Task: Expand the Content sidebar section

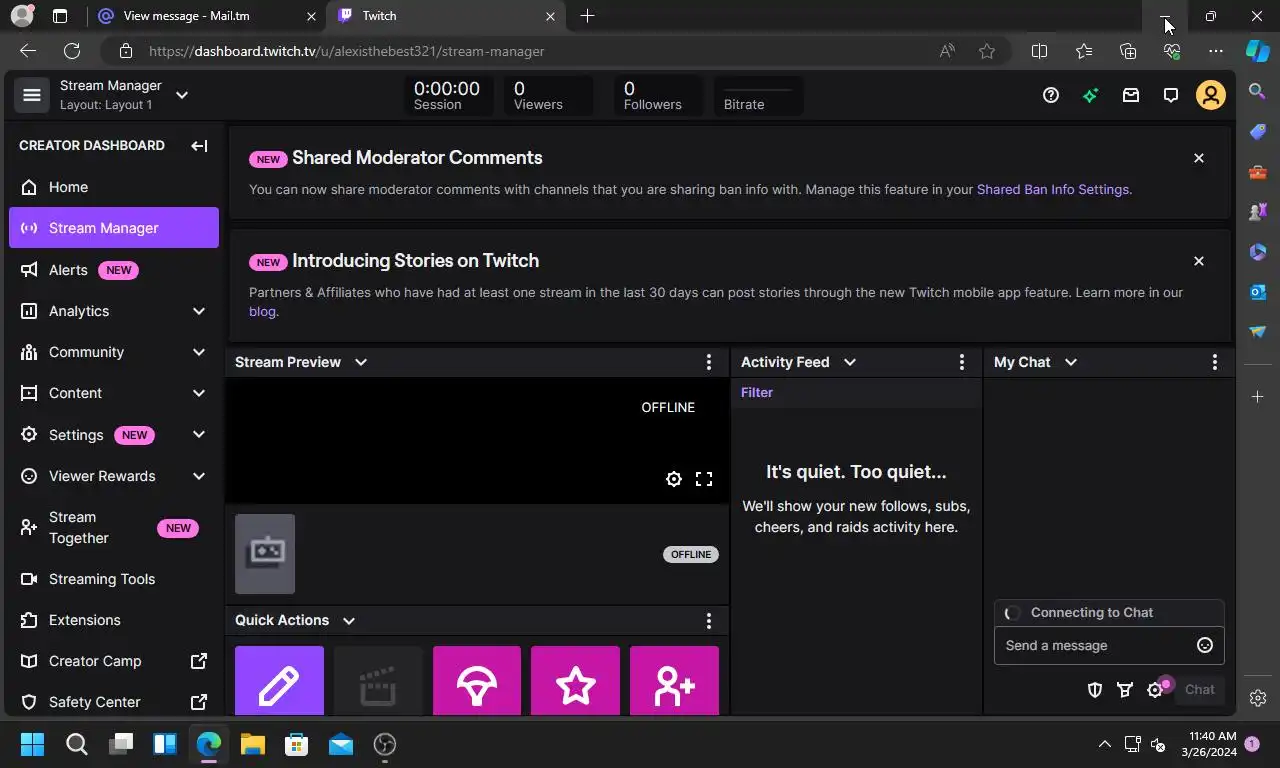Action: [x=199, y=393]
